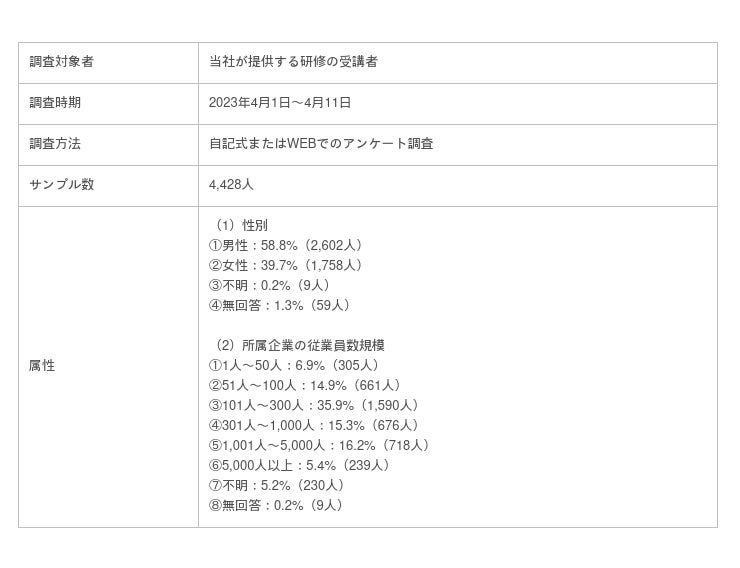This screenshot has height=568, width=740.
Task: Select the sample count 4,428人
Action: point(232,185)
